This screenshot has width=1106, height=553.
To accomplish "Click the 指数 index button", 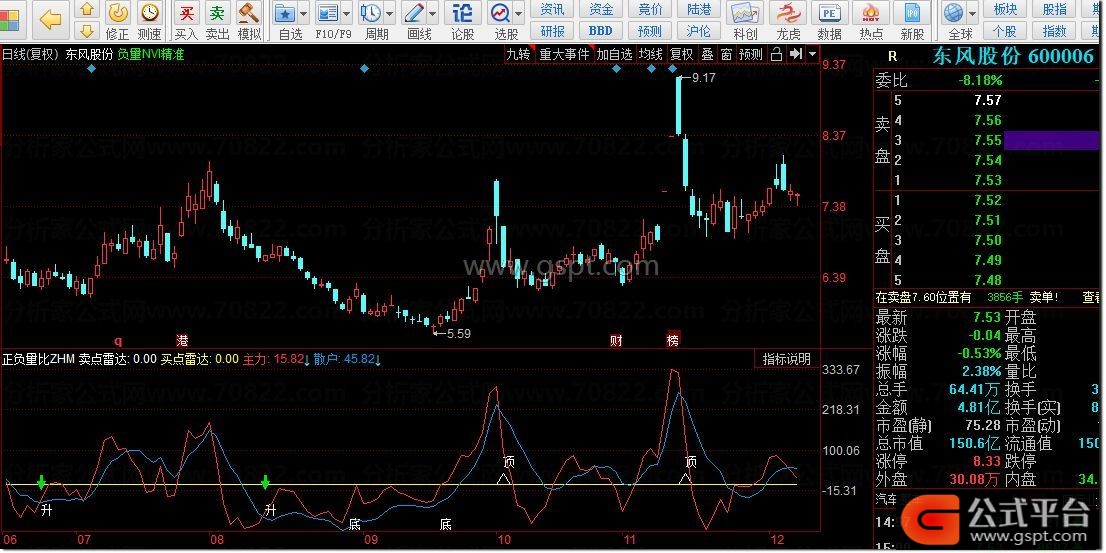I will [1055, 31].
